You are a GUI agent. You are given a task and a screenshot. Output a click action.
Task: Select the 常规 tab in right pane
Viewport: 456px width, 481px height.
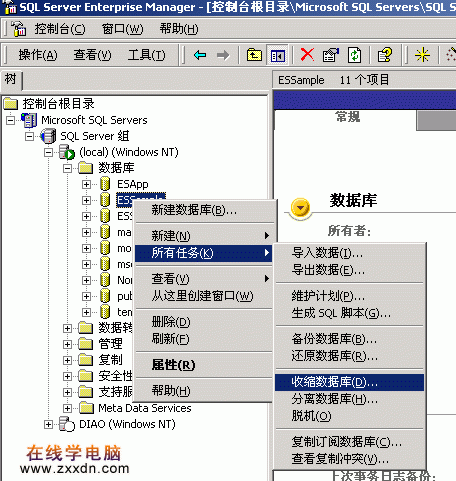[x=347, y=117]
